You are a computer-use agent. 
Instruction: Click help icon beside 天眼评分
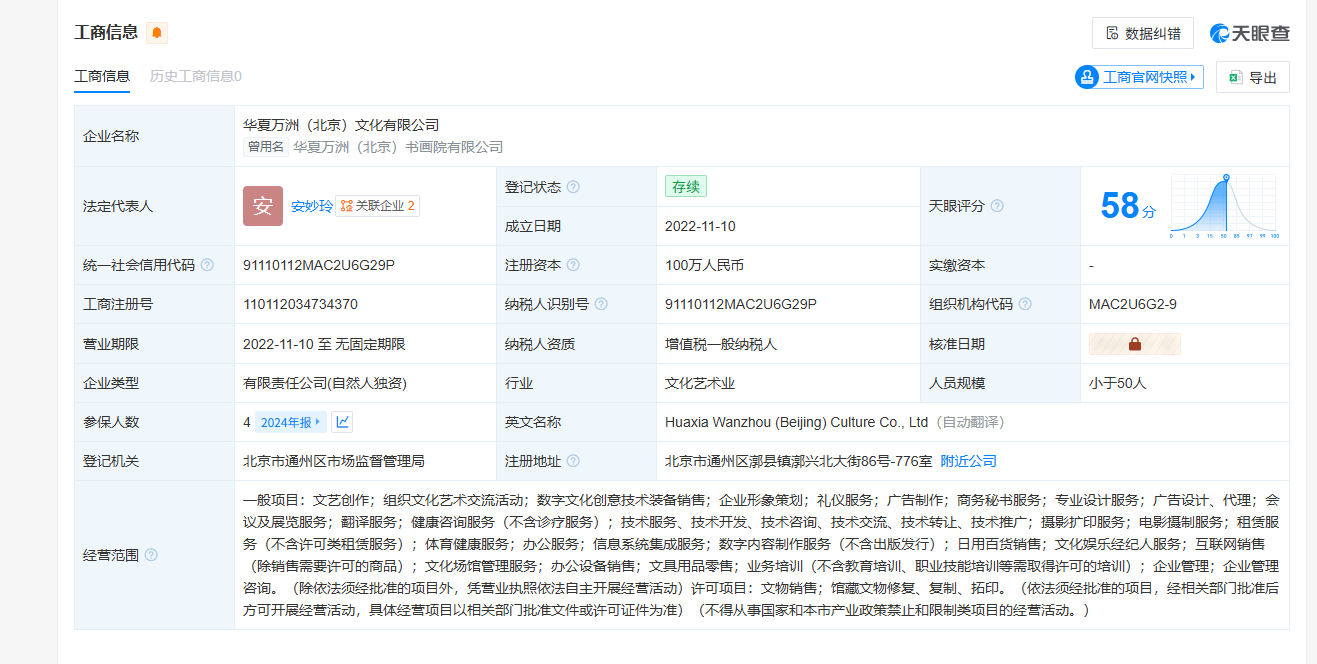[997, 206]
